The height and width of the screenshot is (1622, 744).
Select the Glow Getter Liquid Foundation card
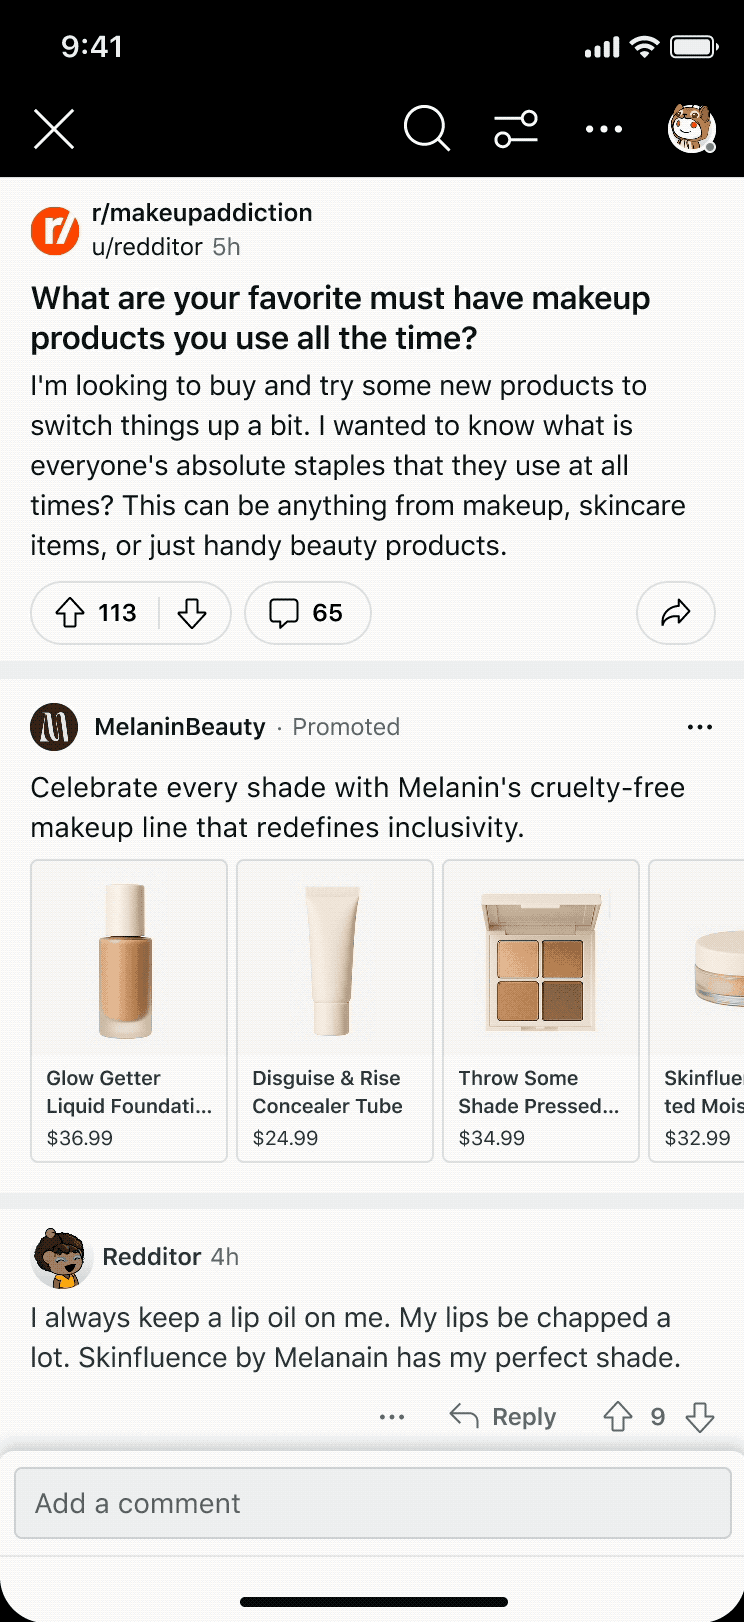click(x=129, y=1010)
